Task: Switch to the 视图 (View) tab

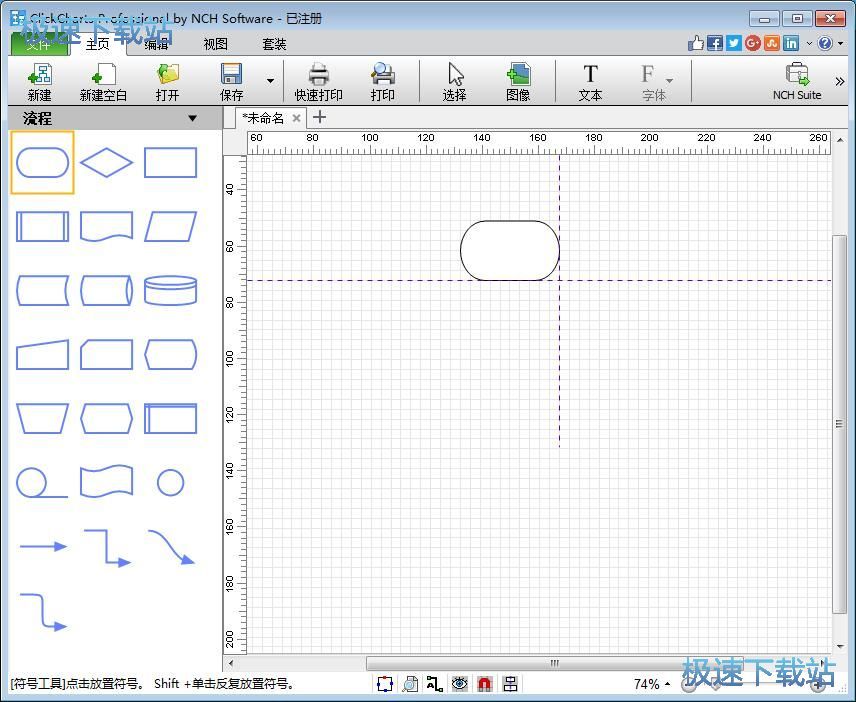Action: click(215, 44)
